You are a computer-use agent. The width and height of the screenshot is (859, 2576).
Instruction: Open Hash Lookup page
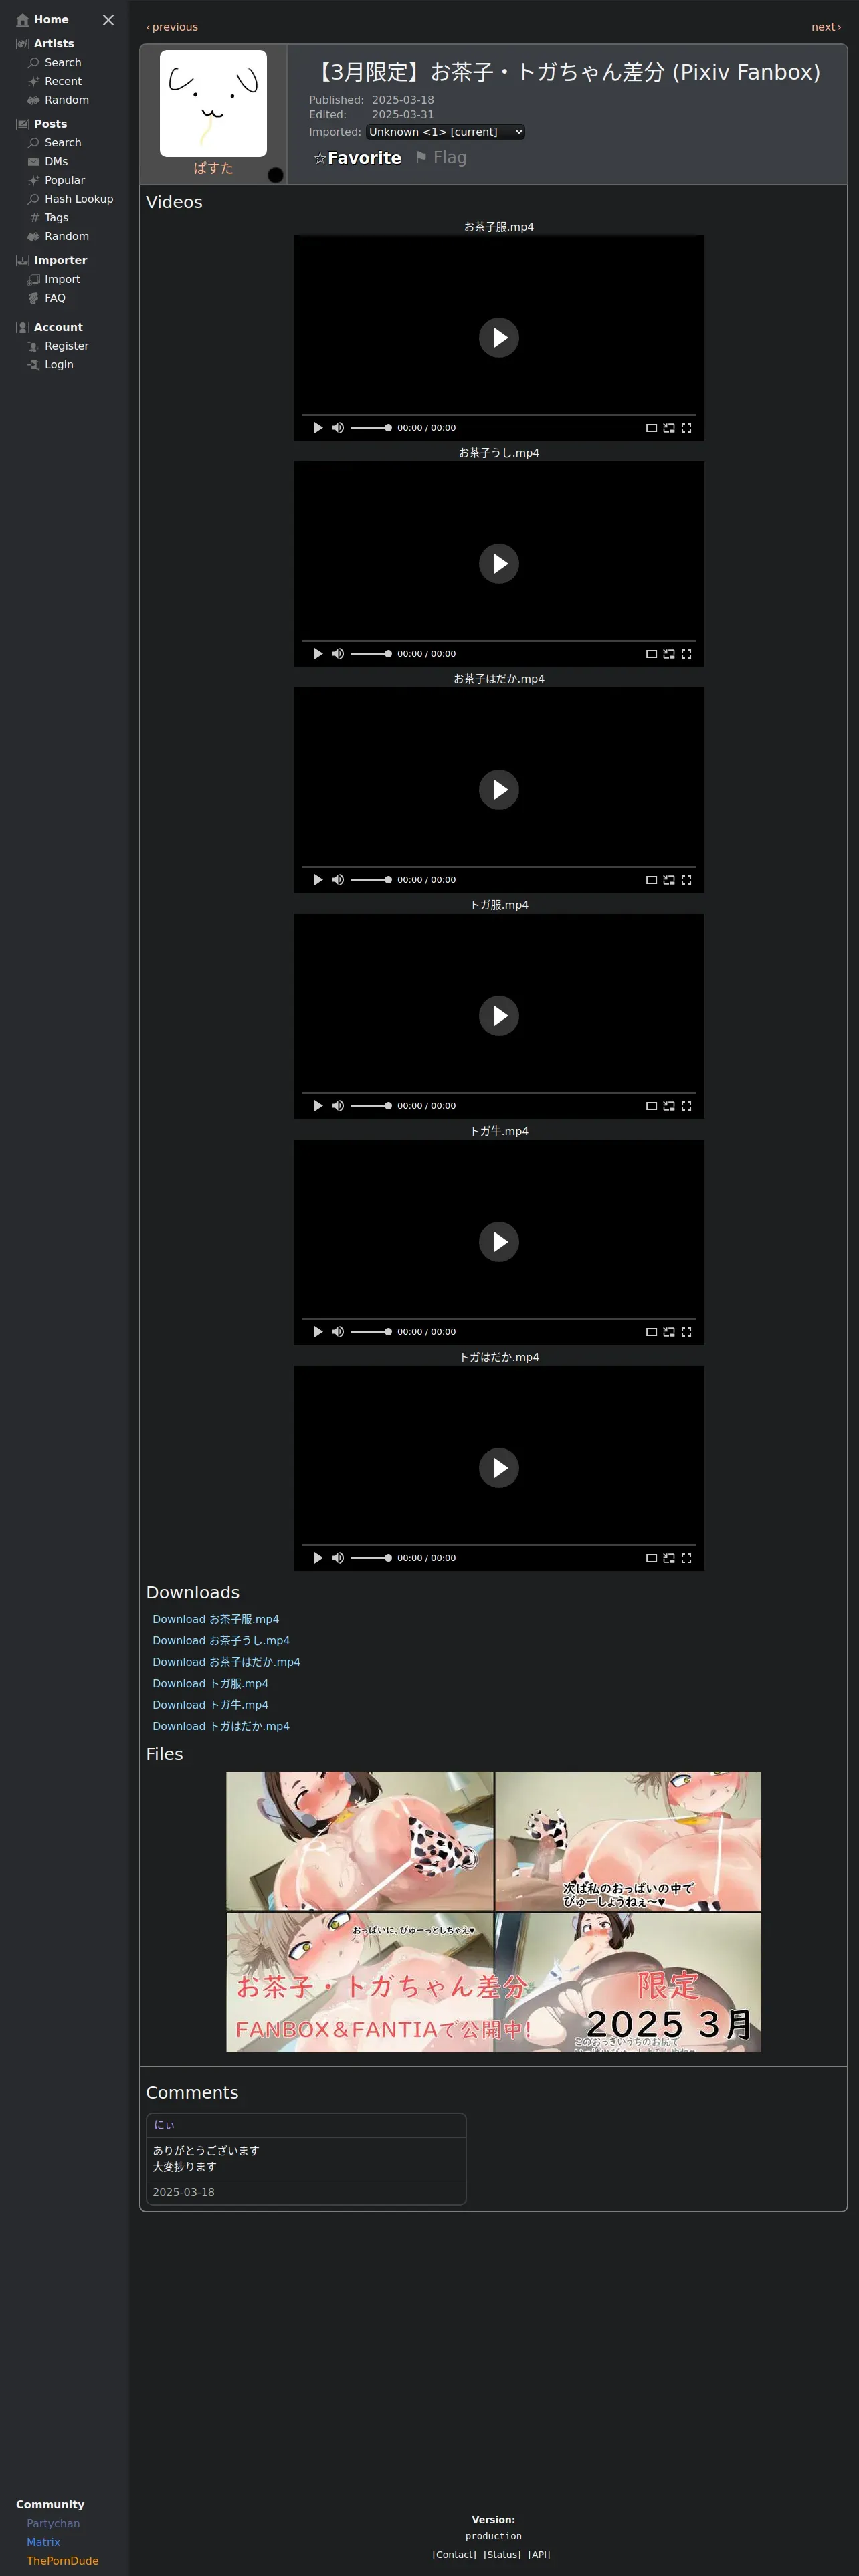pos(70,199)
